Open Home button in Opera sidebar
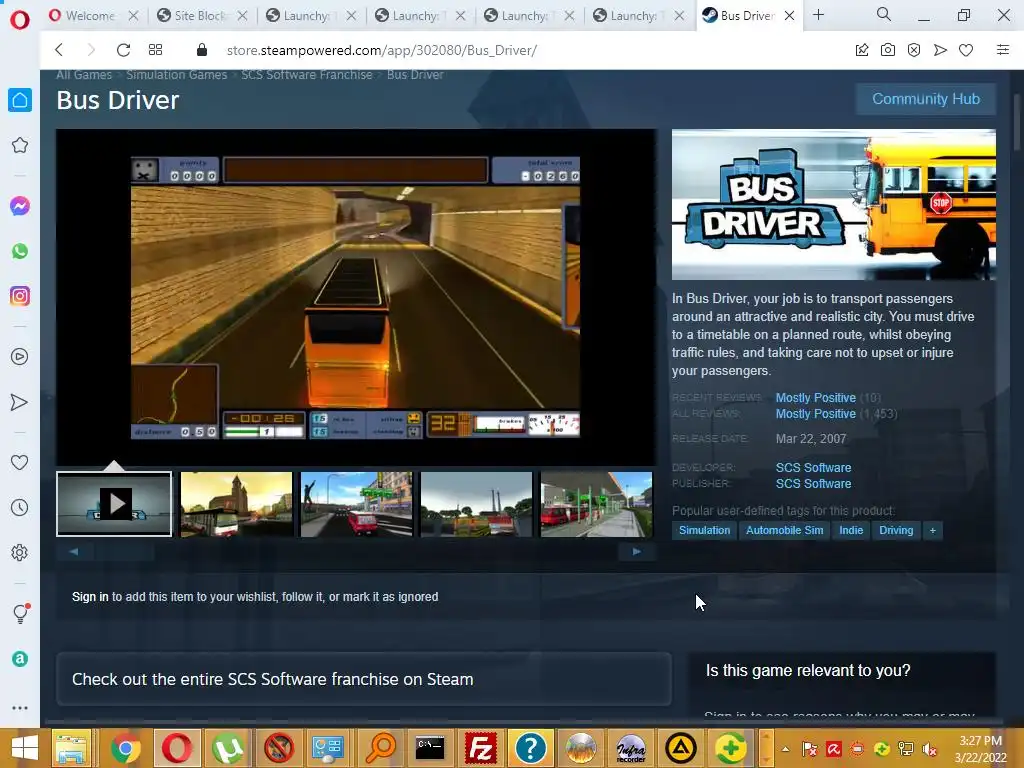Viewport: 1024px width, 768px height. coord(20,100)
